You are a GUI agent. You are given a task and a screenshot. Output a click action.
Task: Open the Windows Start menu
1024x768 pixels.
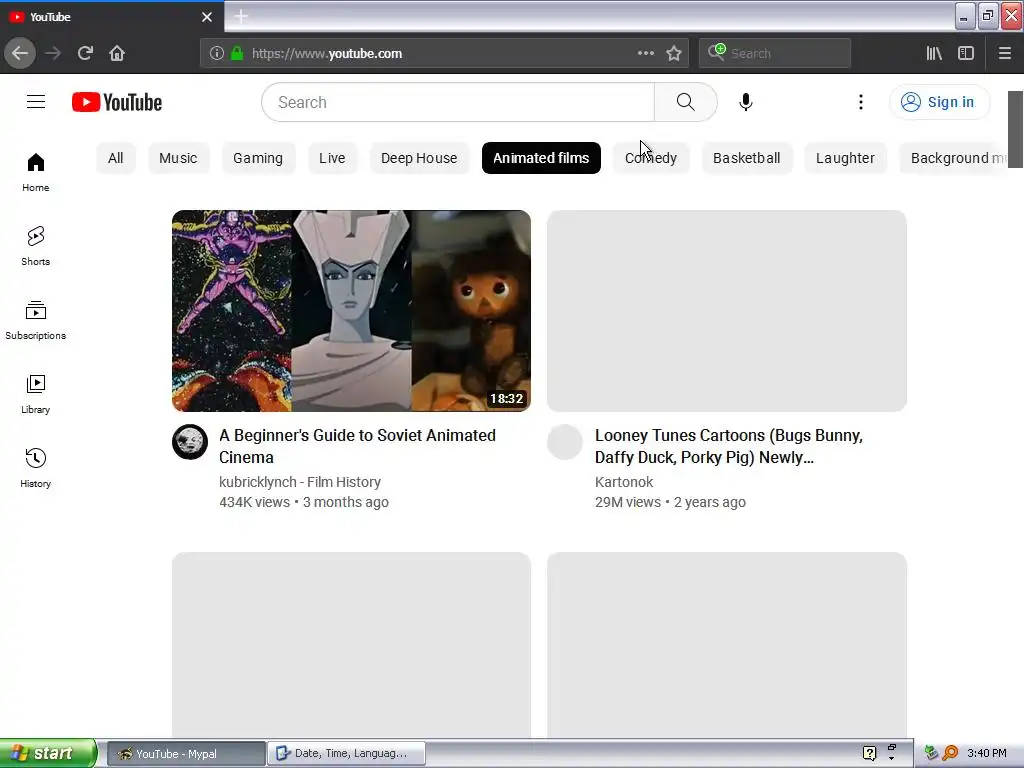pos(48,753)
